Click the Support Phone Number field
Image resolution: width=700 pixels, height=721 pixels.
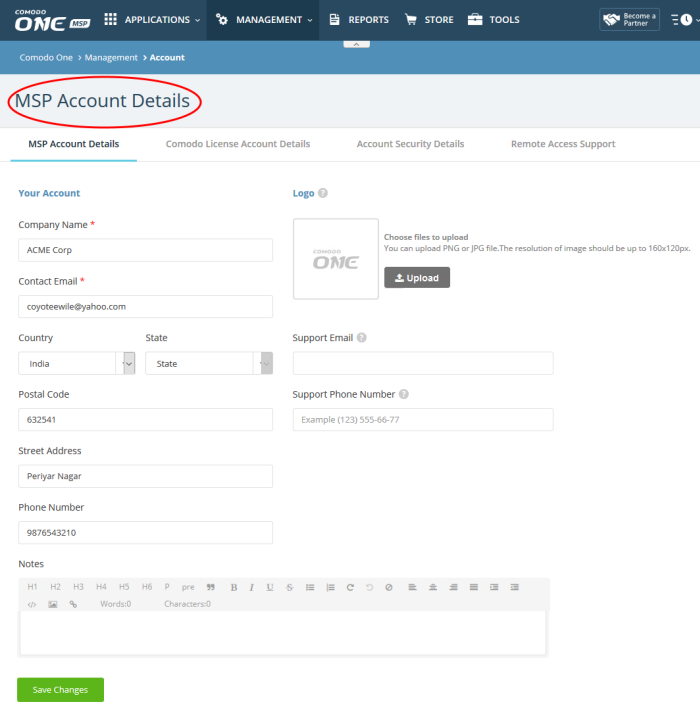pos(423,420)
